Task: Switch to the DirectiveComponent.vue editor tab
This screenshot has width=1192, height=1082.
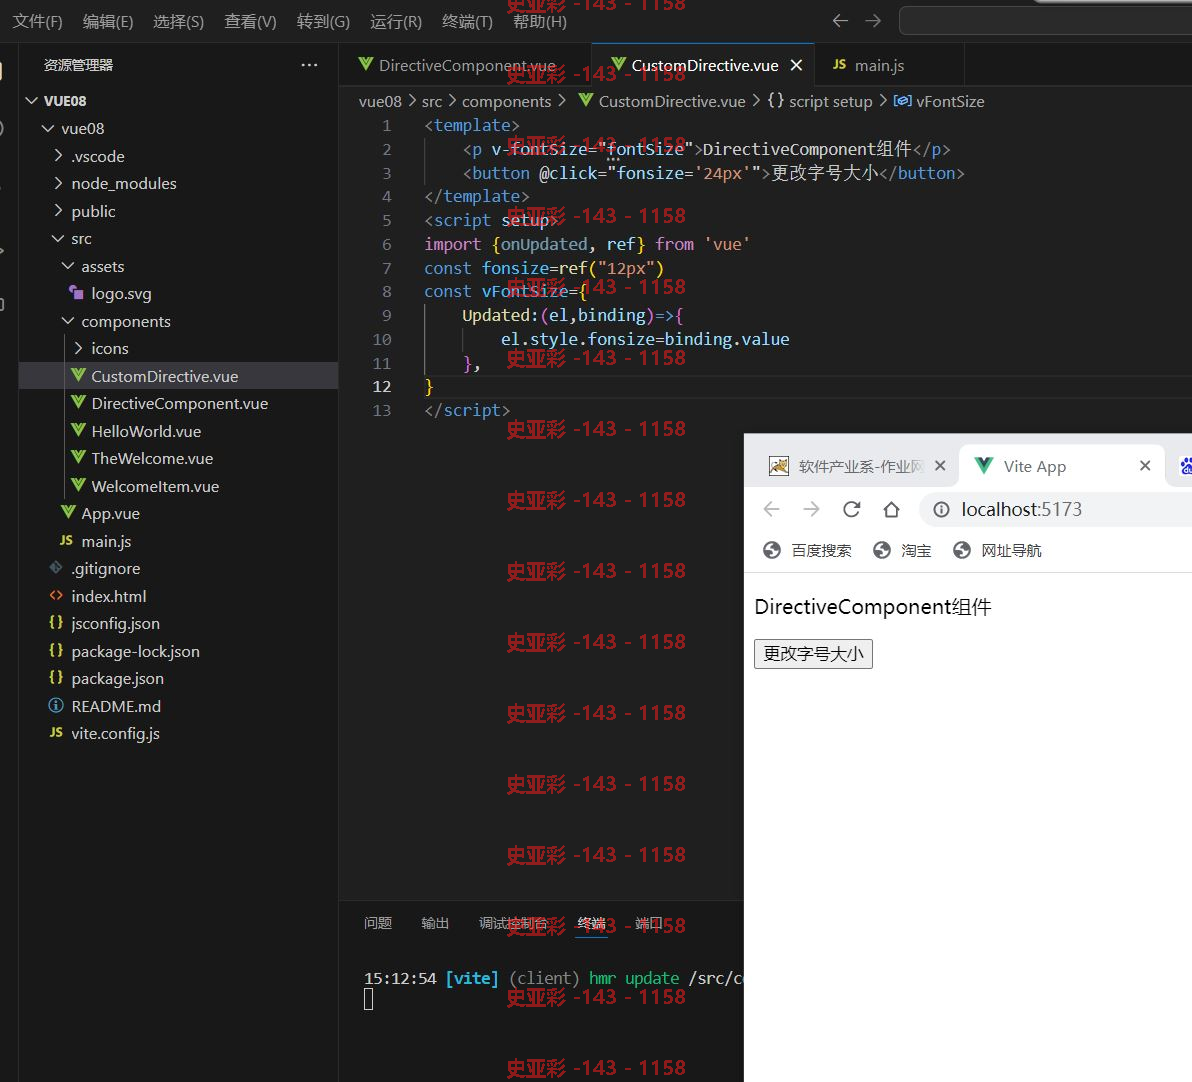Action: (x=464, y=65)
